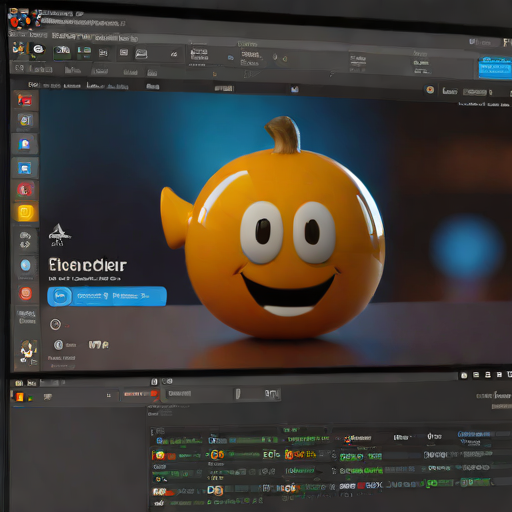This screenshot has height=512, width=512.
Task: Click the orange round icon at viewport's top right
Action: click(x=430, y=89)
